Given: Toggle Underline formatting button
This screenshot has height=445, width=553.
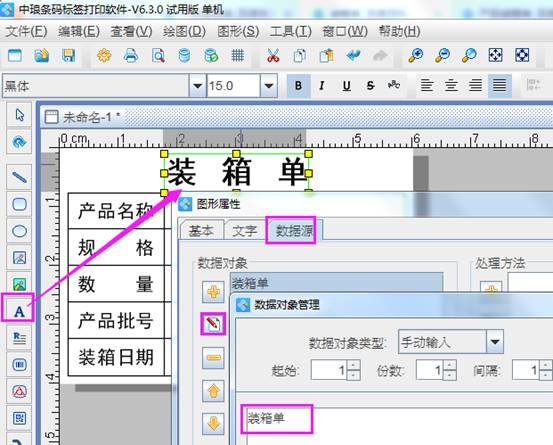Looking at the screenshot, I should tap(346, 85).
